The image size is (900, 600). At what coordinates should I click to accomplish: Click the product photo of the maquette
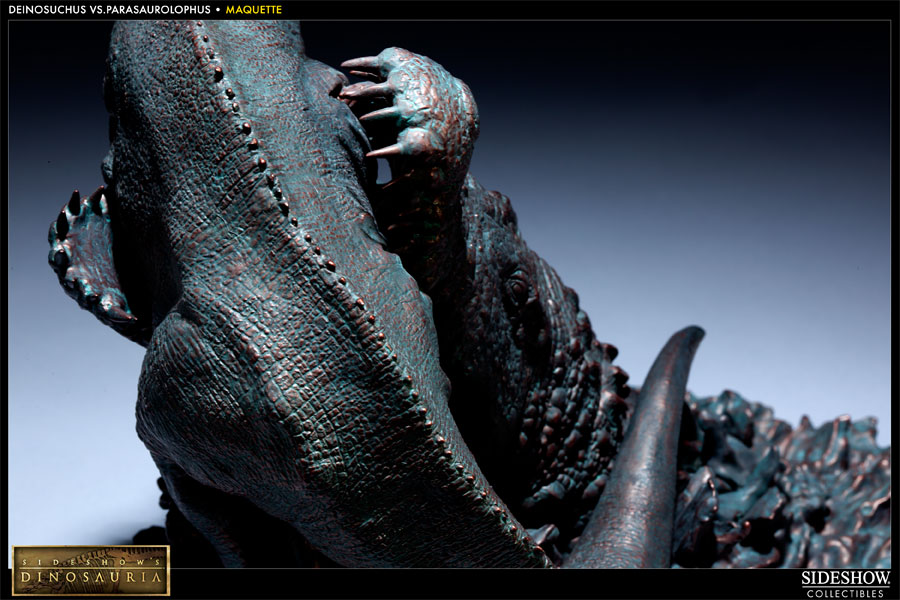(x=449, y=294)
